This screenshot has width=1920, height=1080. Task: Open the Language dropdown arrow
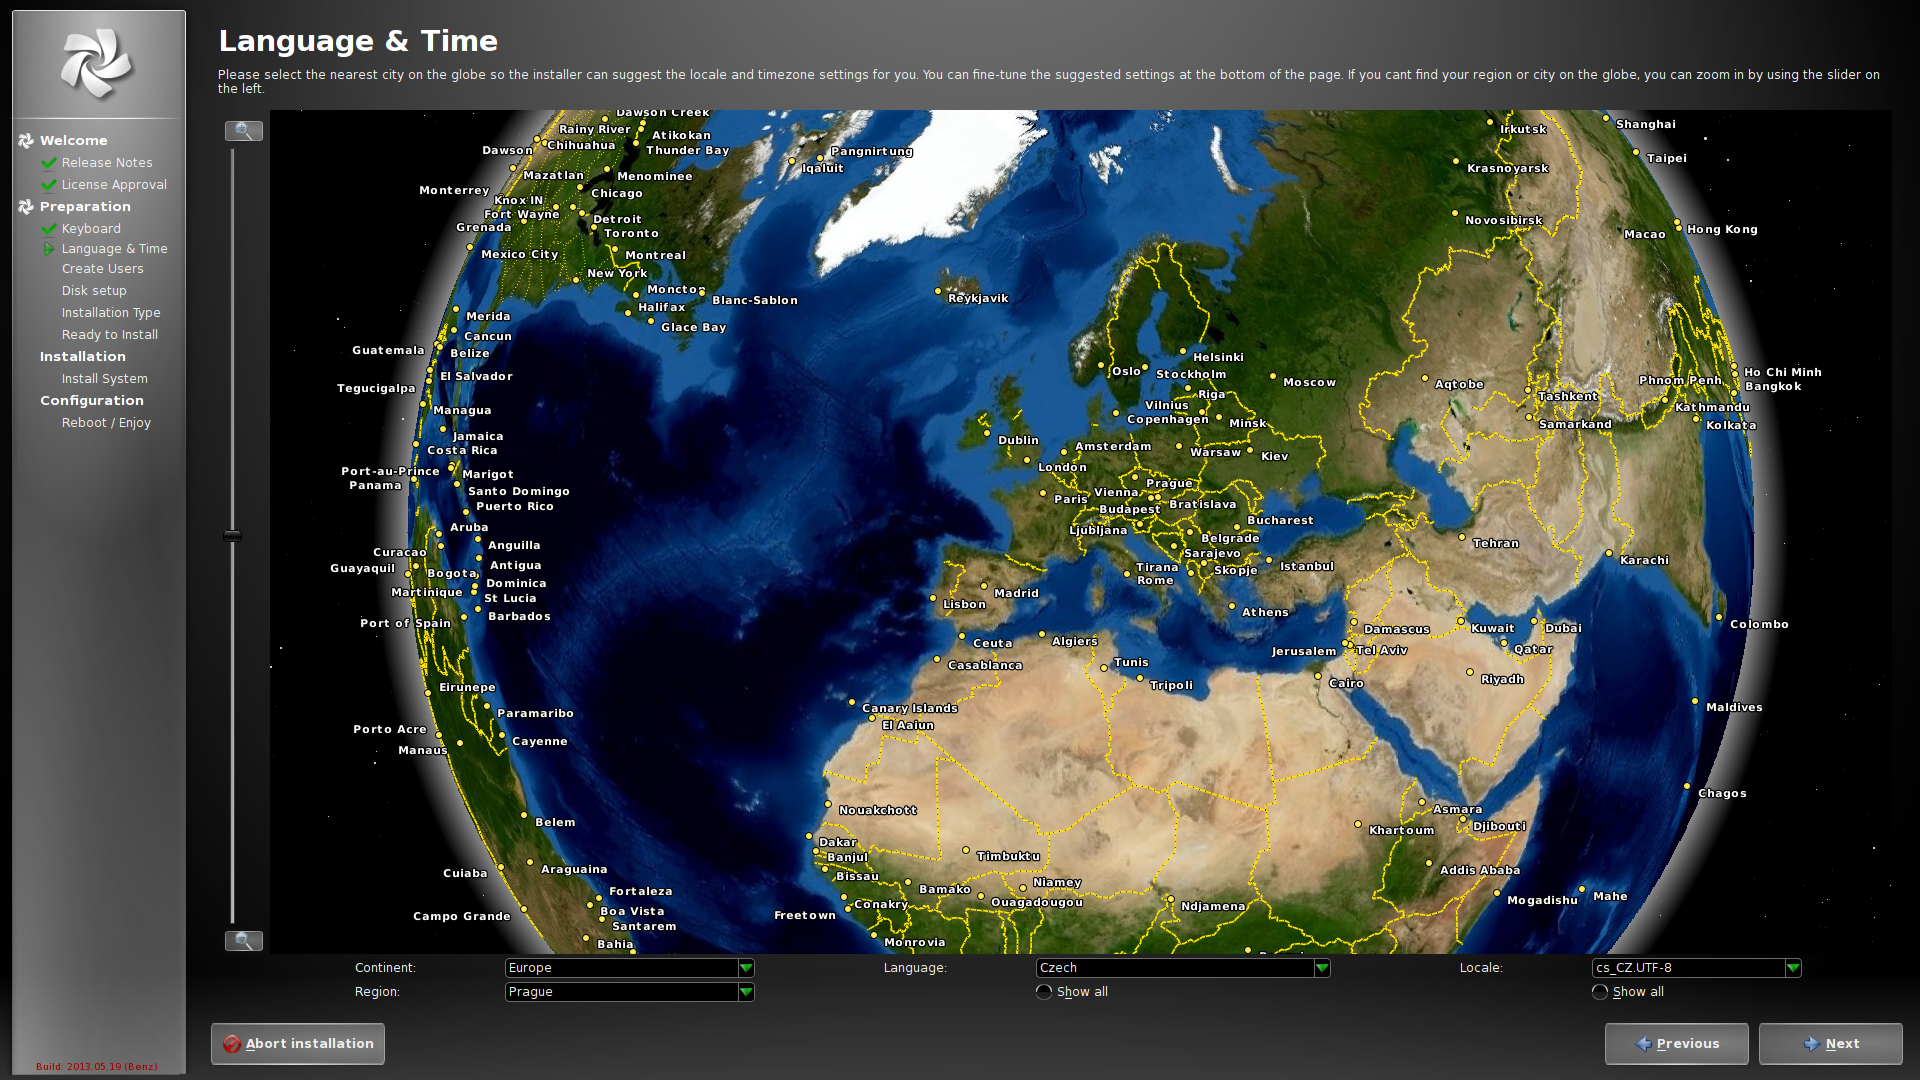click(x=1322, y=968)
